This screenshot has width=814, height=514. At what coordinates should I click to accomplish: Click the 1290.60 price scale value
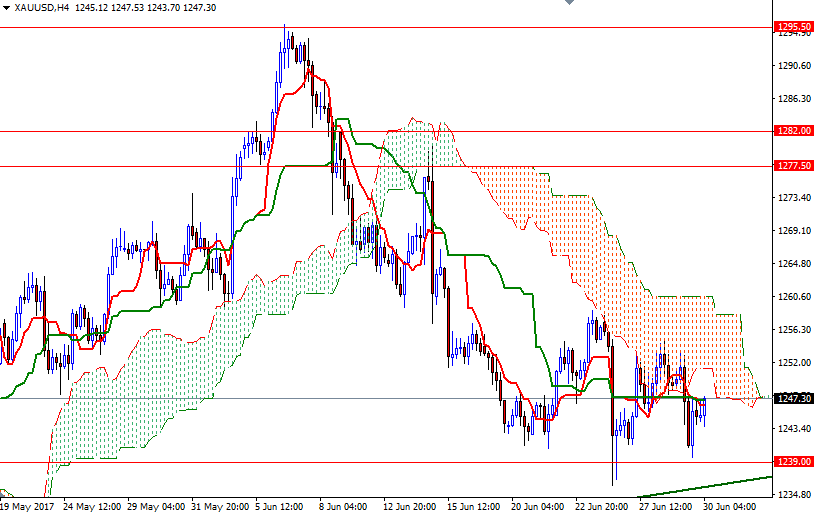click(x=794, y=66)
